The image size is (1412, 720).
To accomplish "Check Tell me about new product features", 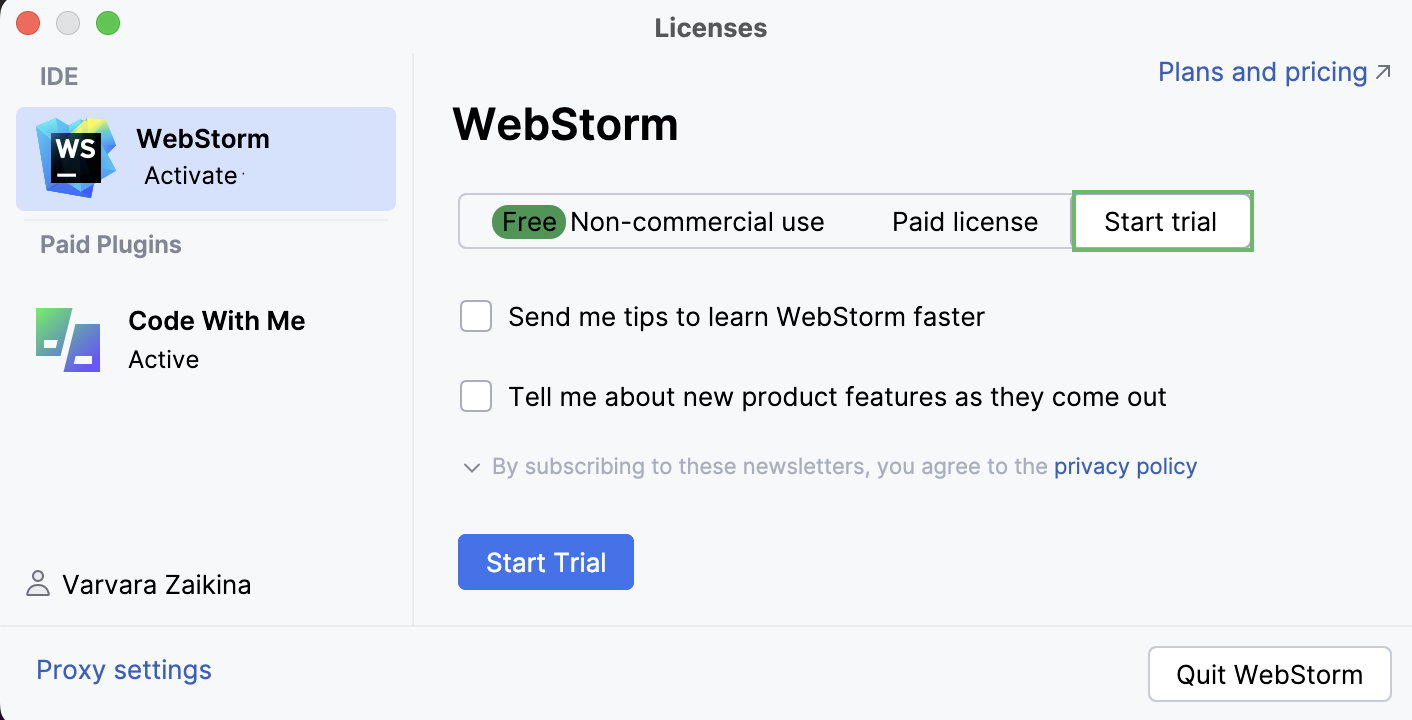I will point(476,396).
